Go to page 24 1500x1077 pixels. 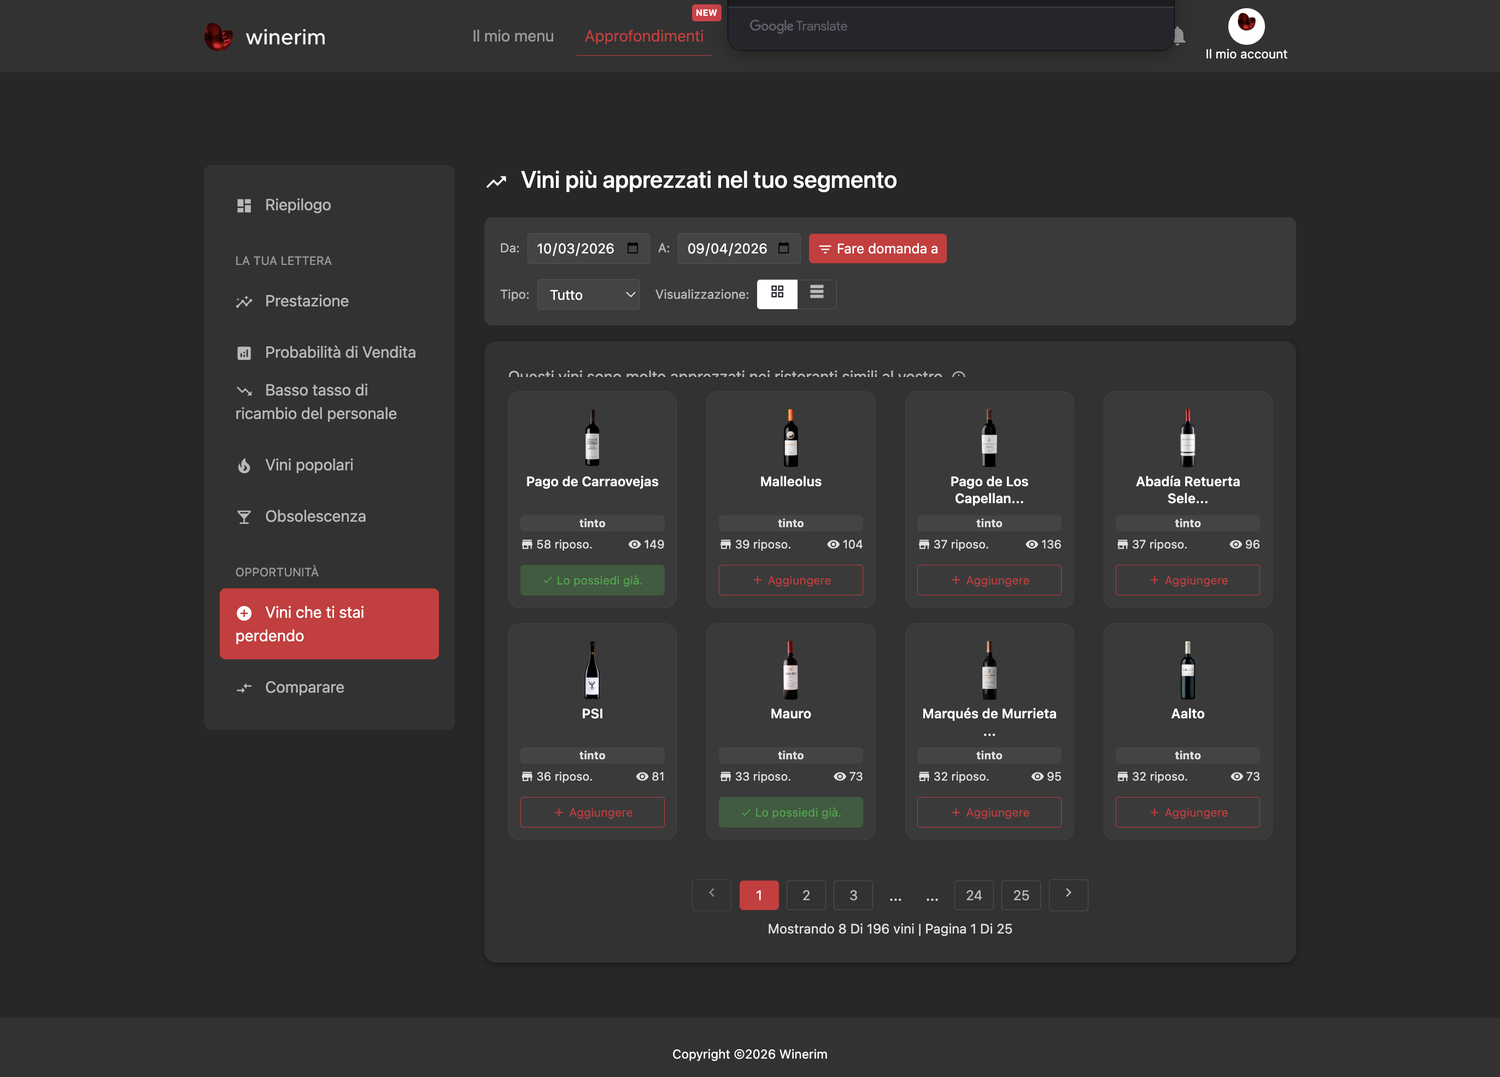[974, 895]
